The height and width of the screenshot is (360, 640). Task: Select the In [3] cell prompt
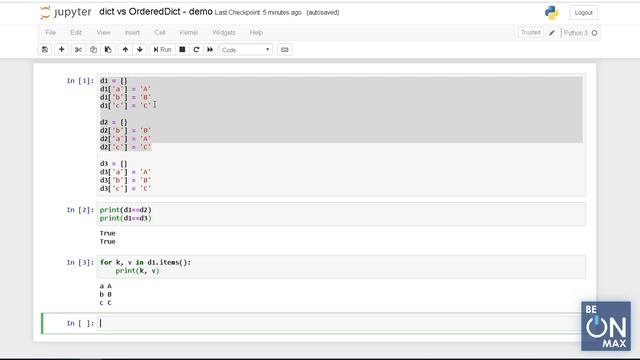[x=80, y=262]
